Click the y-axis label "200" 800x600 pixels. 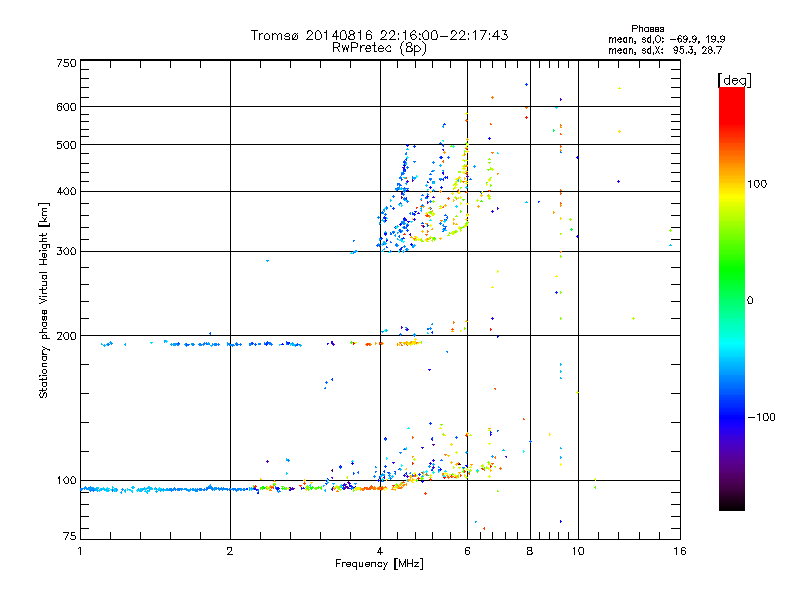[x=66, y=336]
